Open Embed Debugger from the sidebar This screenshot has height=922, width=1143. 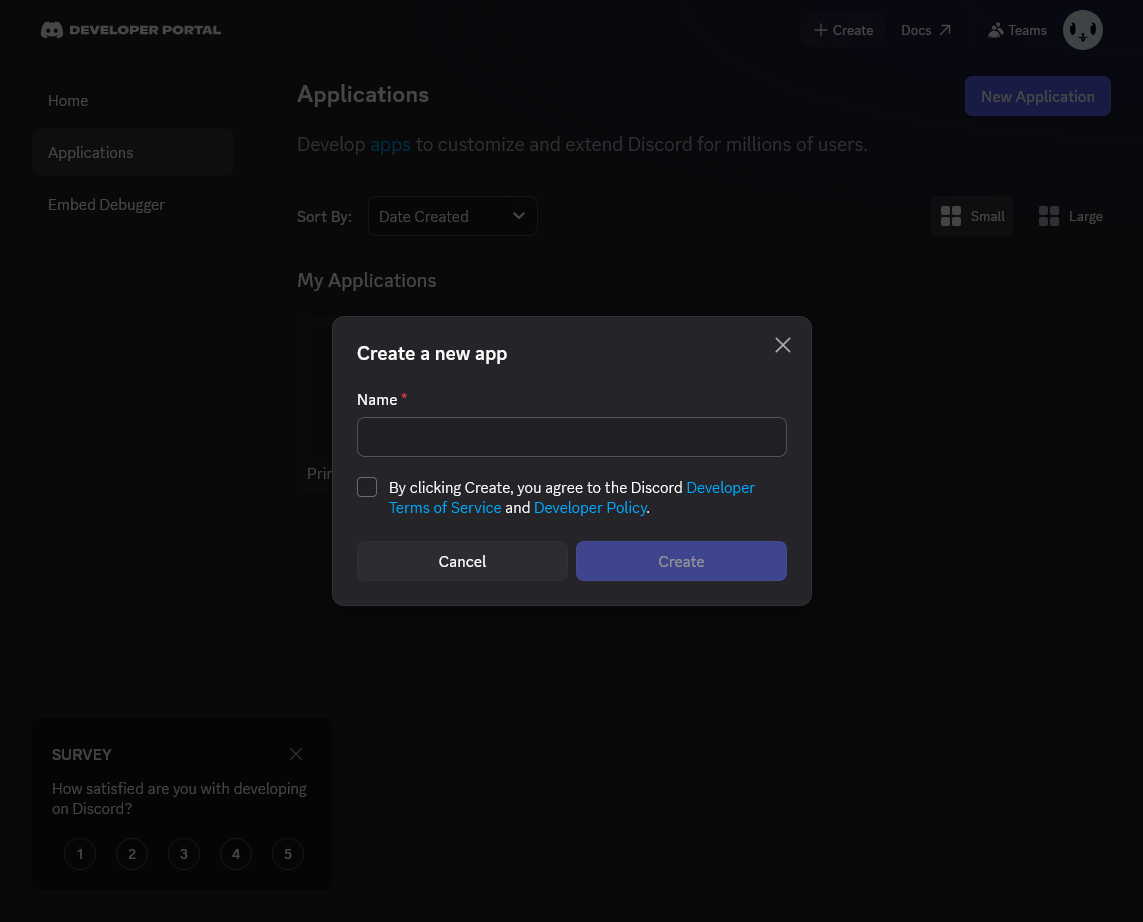(x=106, y=205)
